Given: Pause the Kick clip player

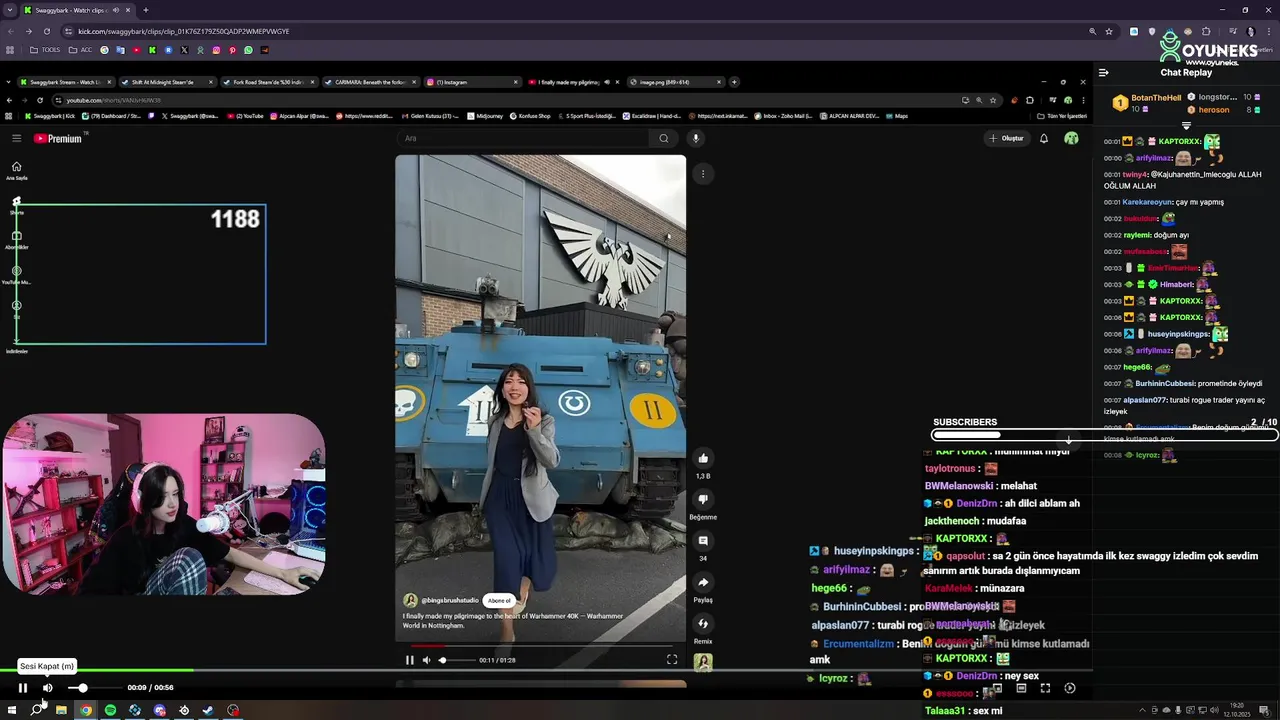Looking at the screenshot, I should [22, 688].
